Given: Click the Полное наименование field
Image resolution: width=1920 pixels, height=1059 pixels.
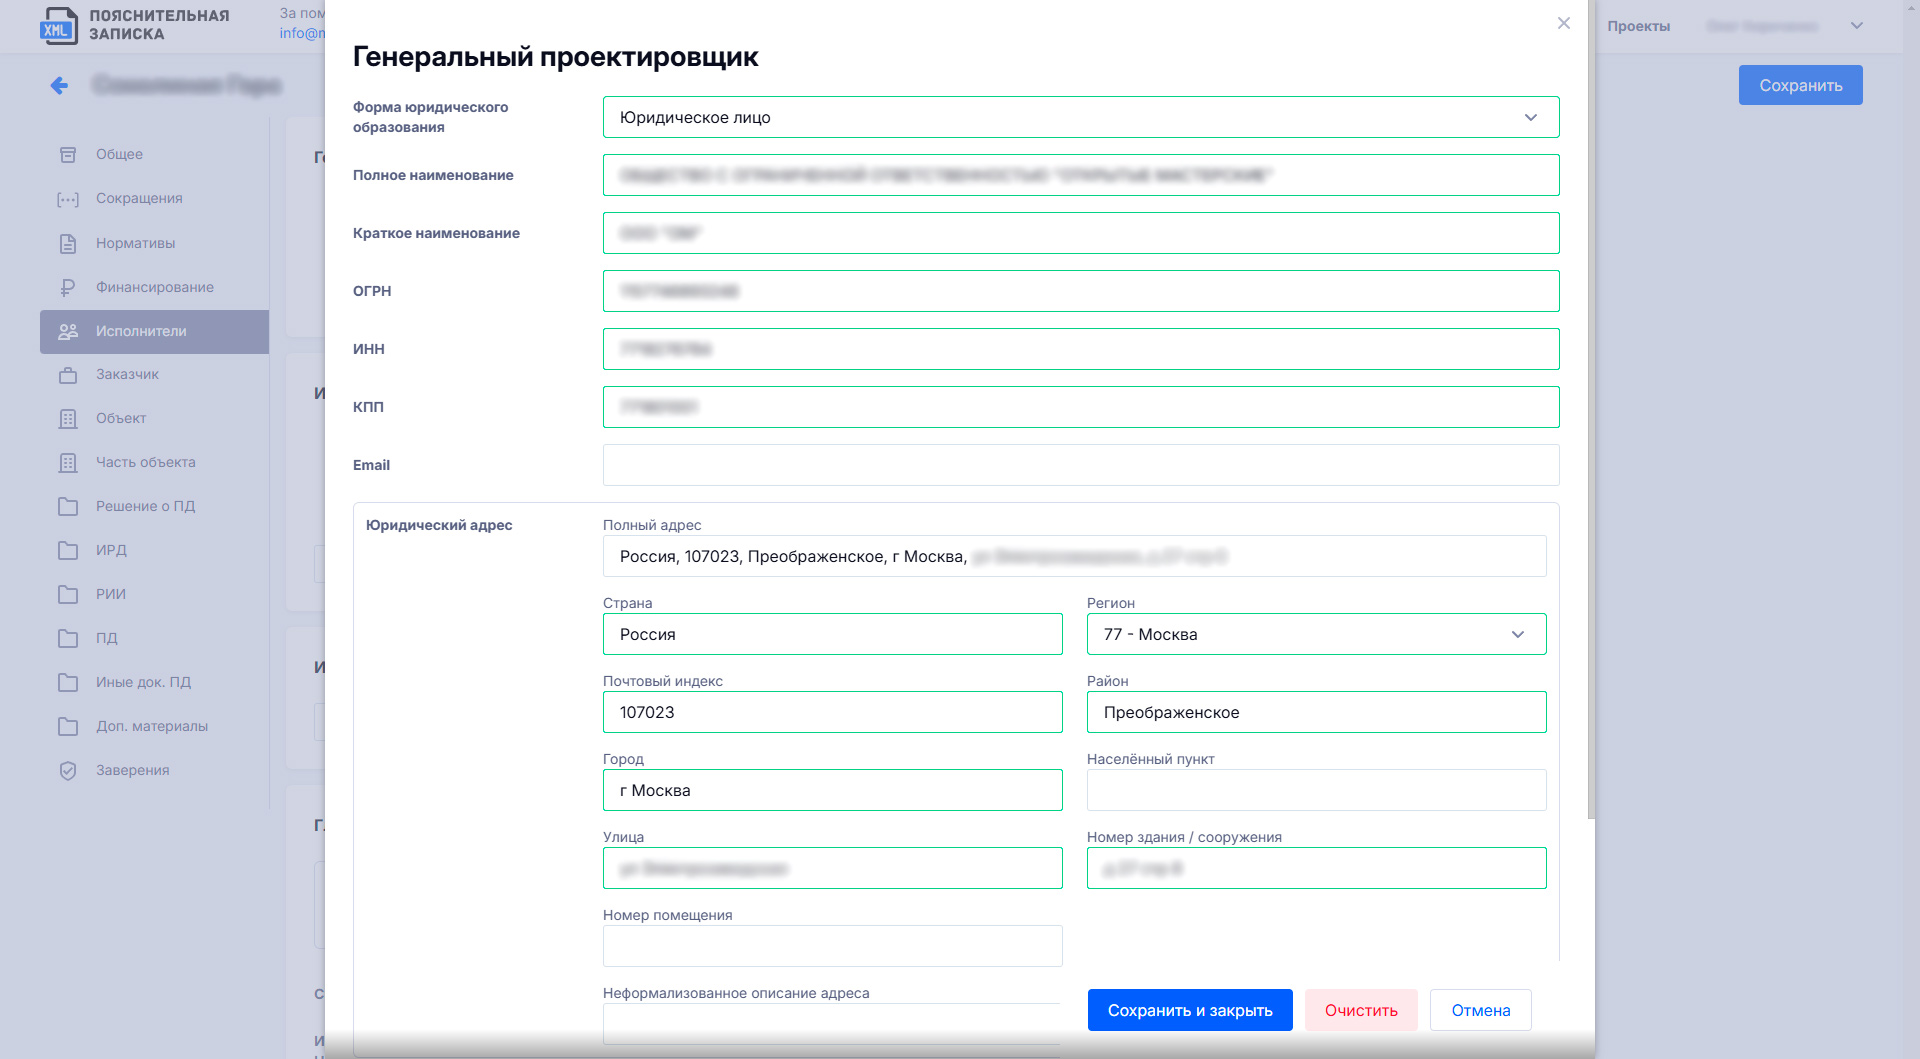Looking at the screenshot, I should 1081,175.
